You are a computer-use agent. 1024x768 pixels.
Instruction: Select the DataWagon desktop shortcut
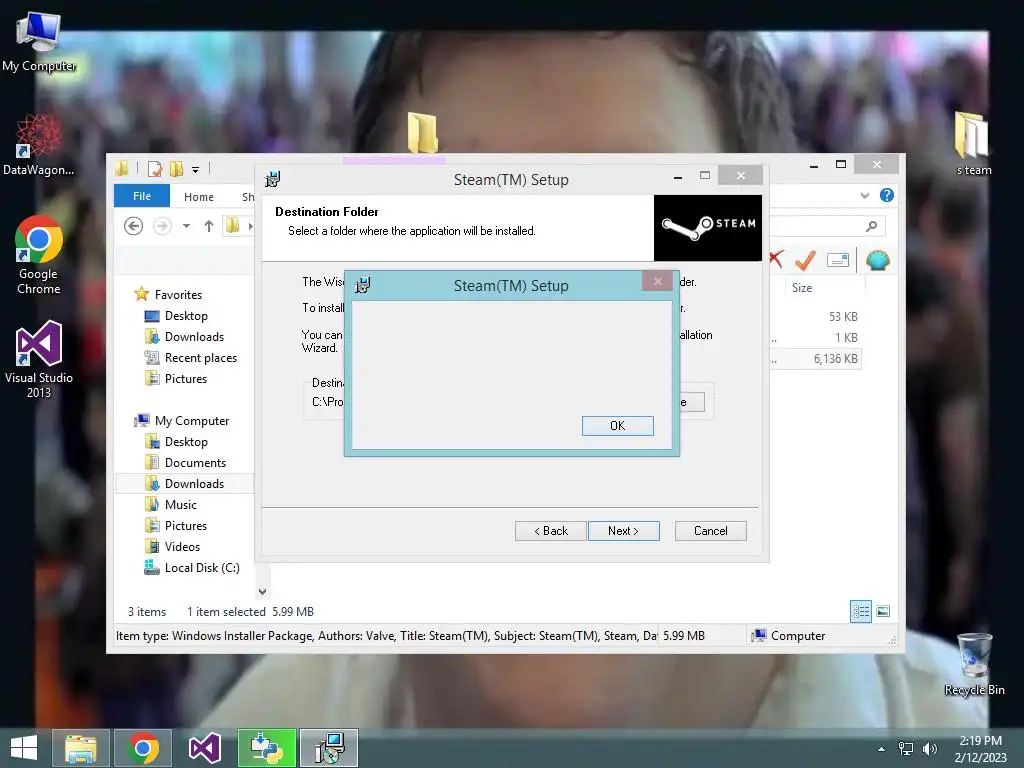[x=39, y=144]
